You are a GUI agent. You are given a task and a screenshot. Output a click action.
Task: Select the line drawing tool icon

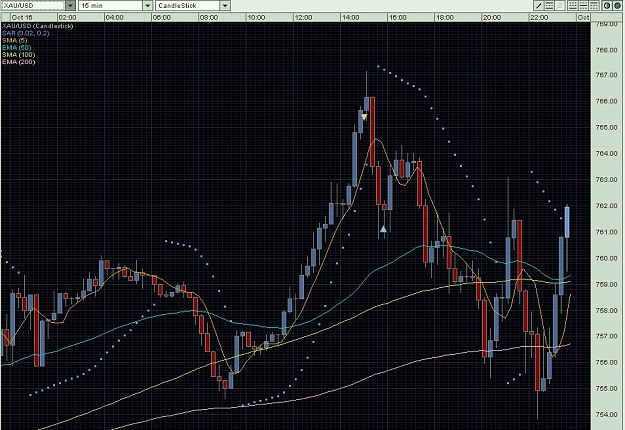(x=539, y=6)
